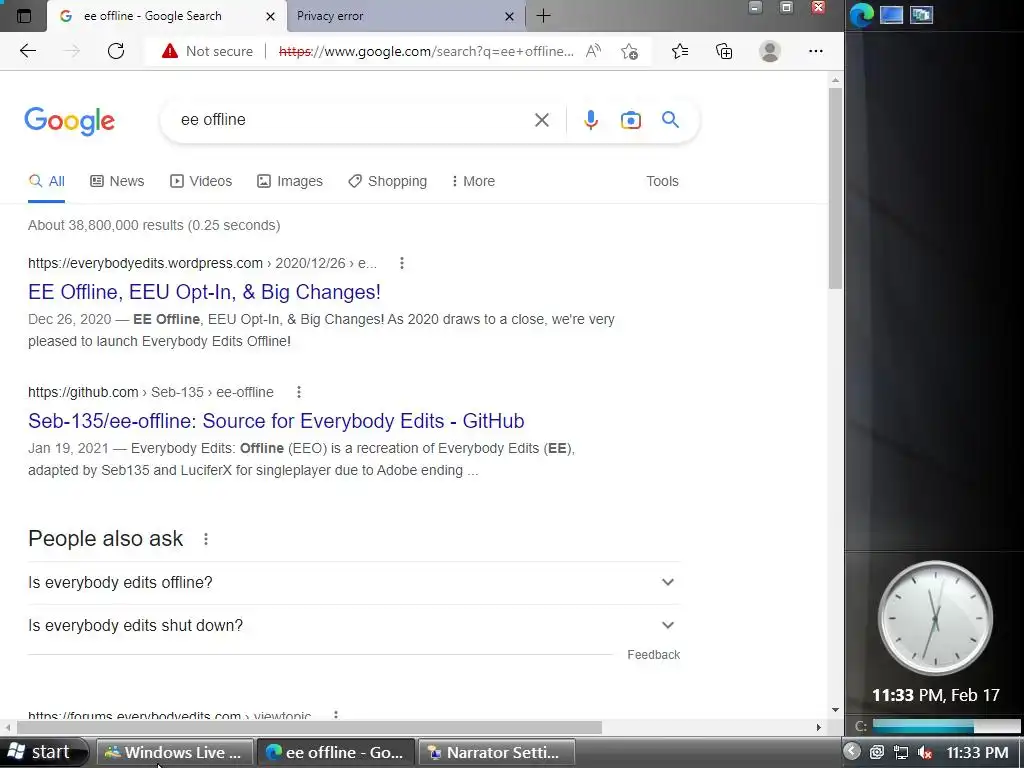Click the scroll down arrow
Viewport: 1024px width, 768px height.
(x=835, y=710)
